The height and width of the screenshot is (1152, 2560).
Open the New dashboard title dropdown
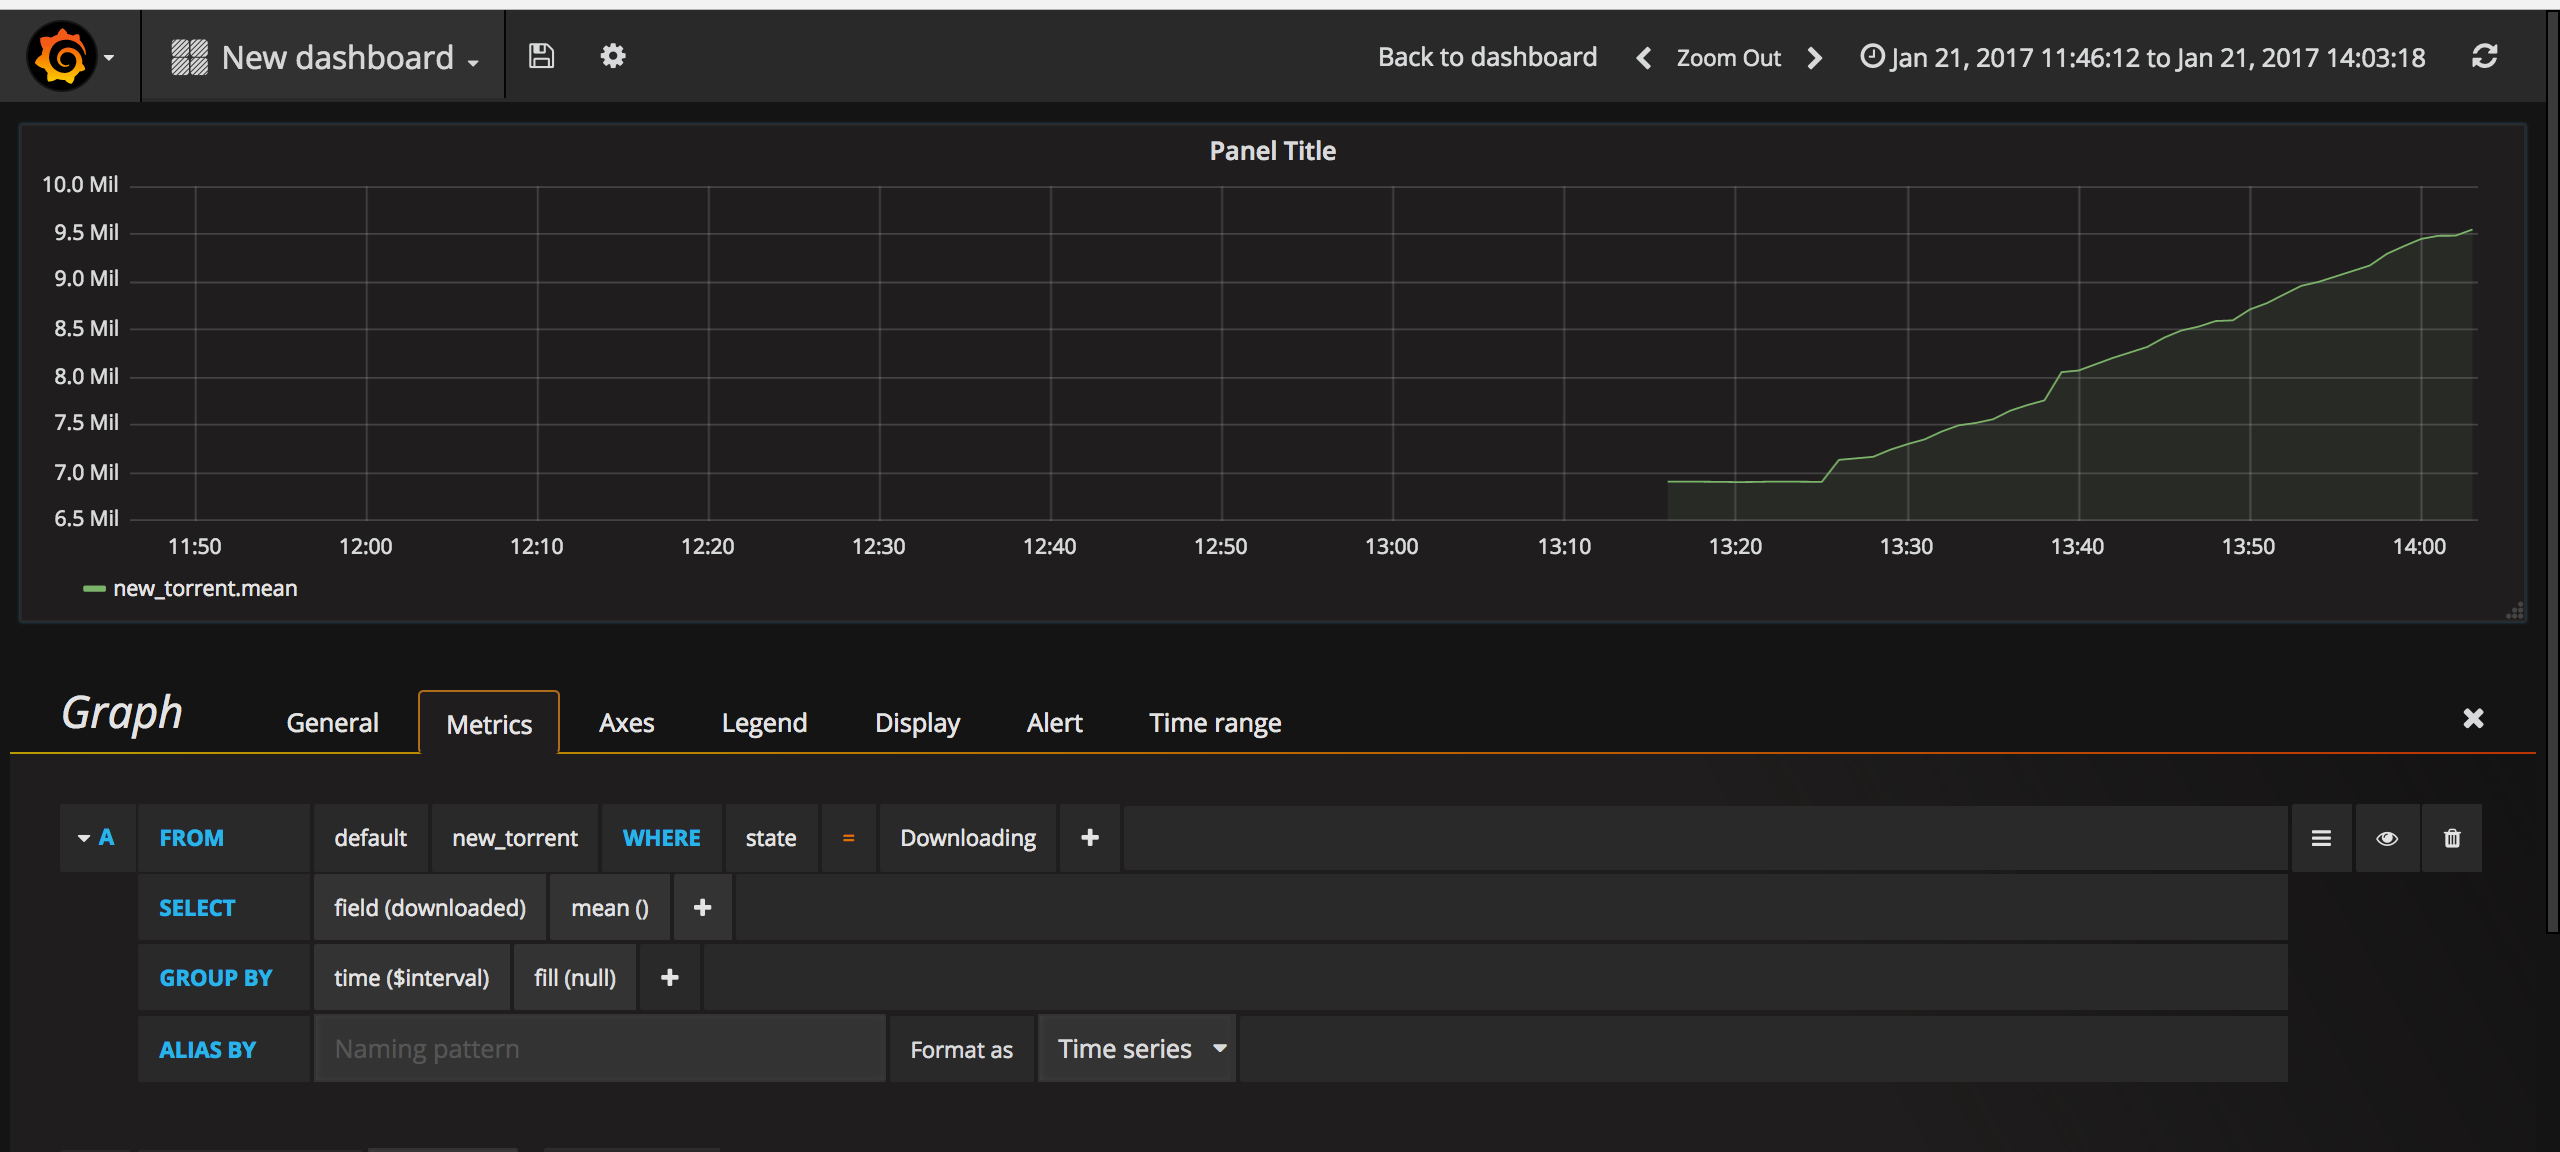[x=345, y=57]
